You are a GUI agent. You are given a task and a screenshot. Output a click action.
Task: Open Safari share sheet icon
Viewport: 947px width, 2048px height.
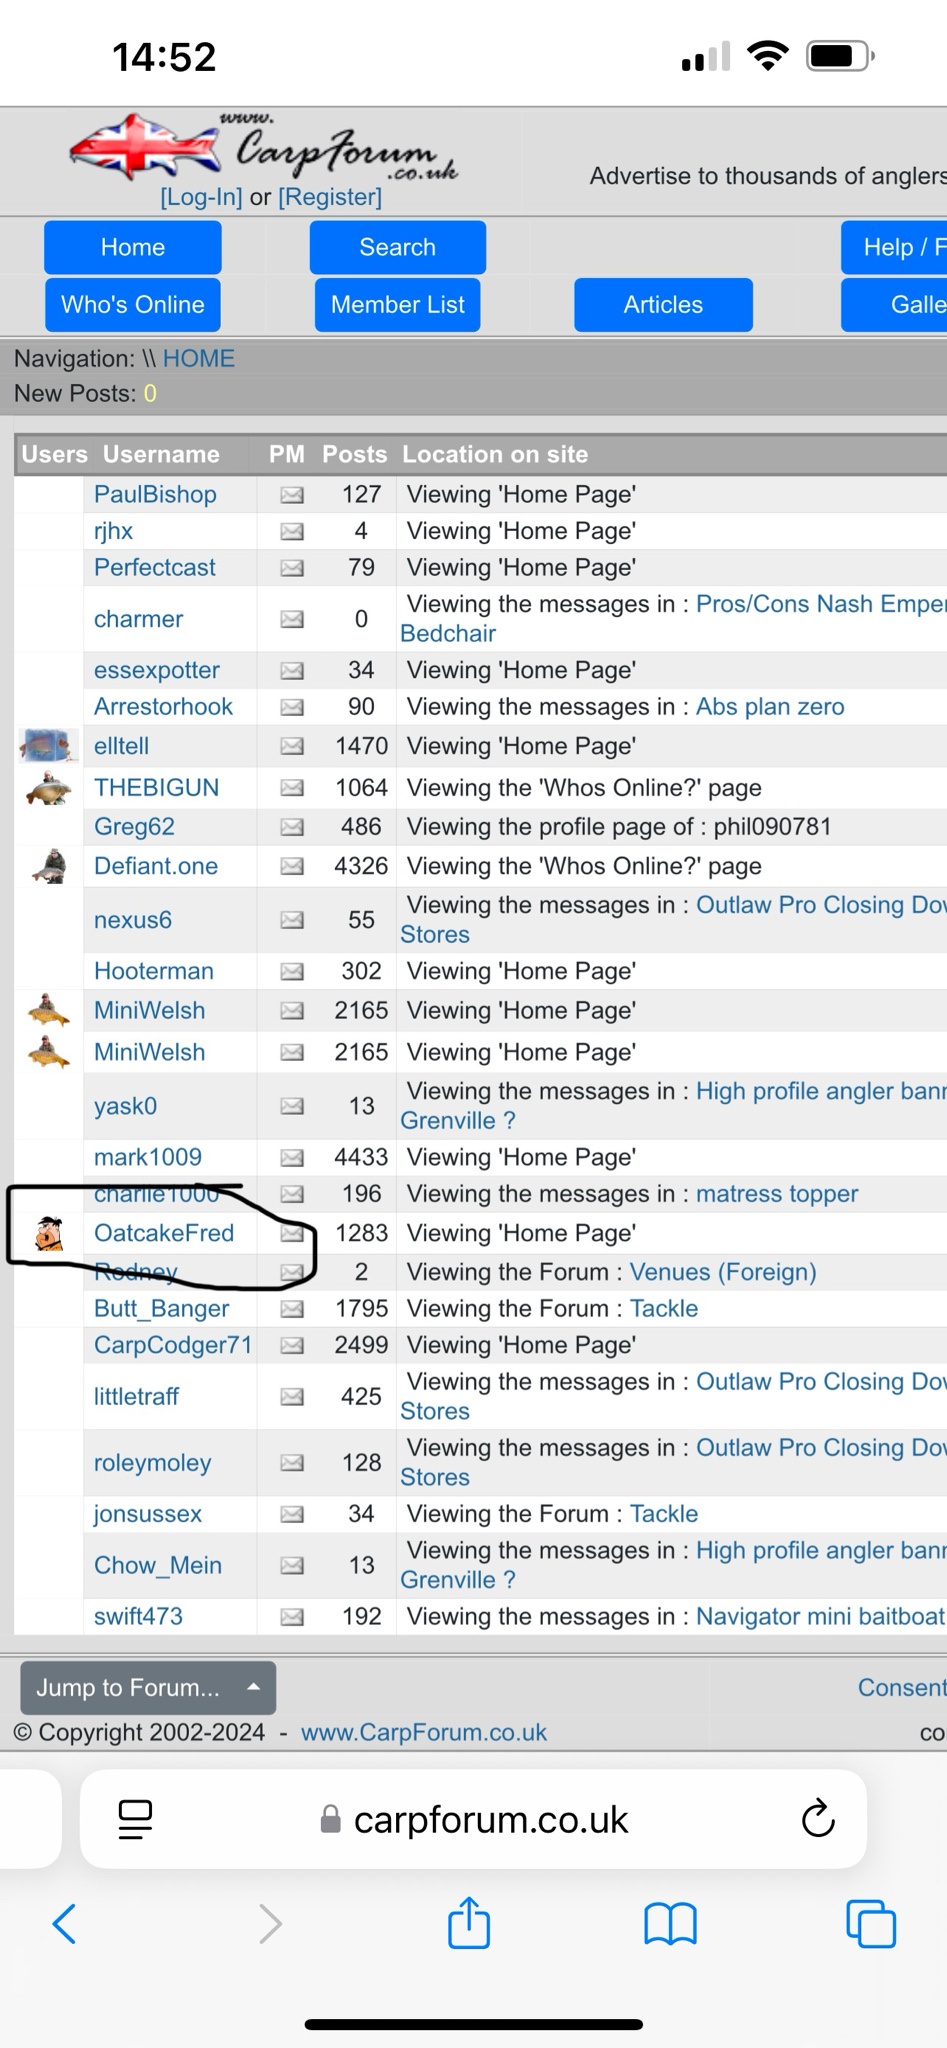click(469, 1922)
